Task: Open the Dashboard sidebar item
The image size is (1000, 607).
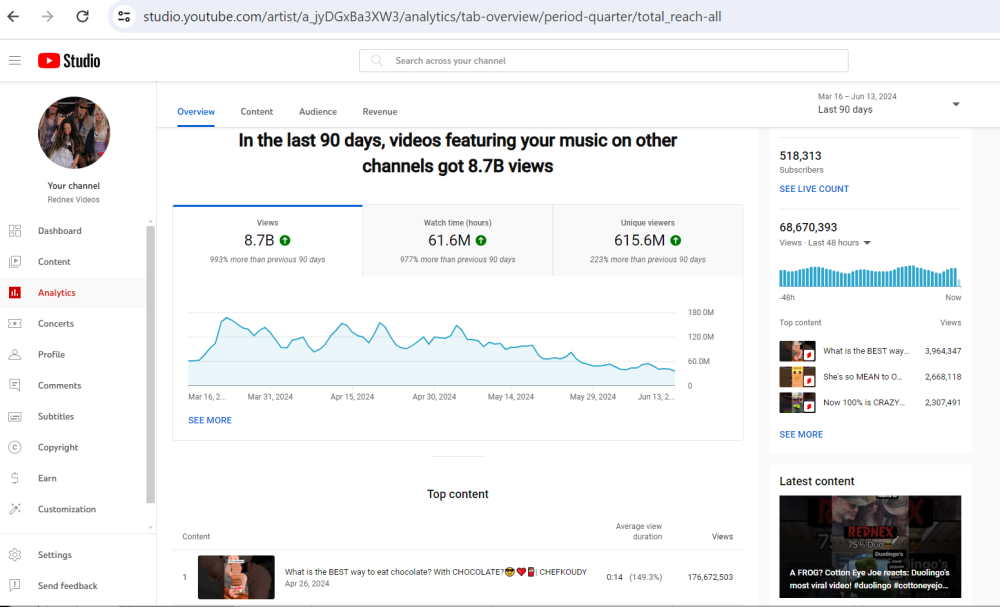Action: (x=73, y=231)
